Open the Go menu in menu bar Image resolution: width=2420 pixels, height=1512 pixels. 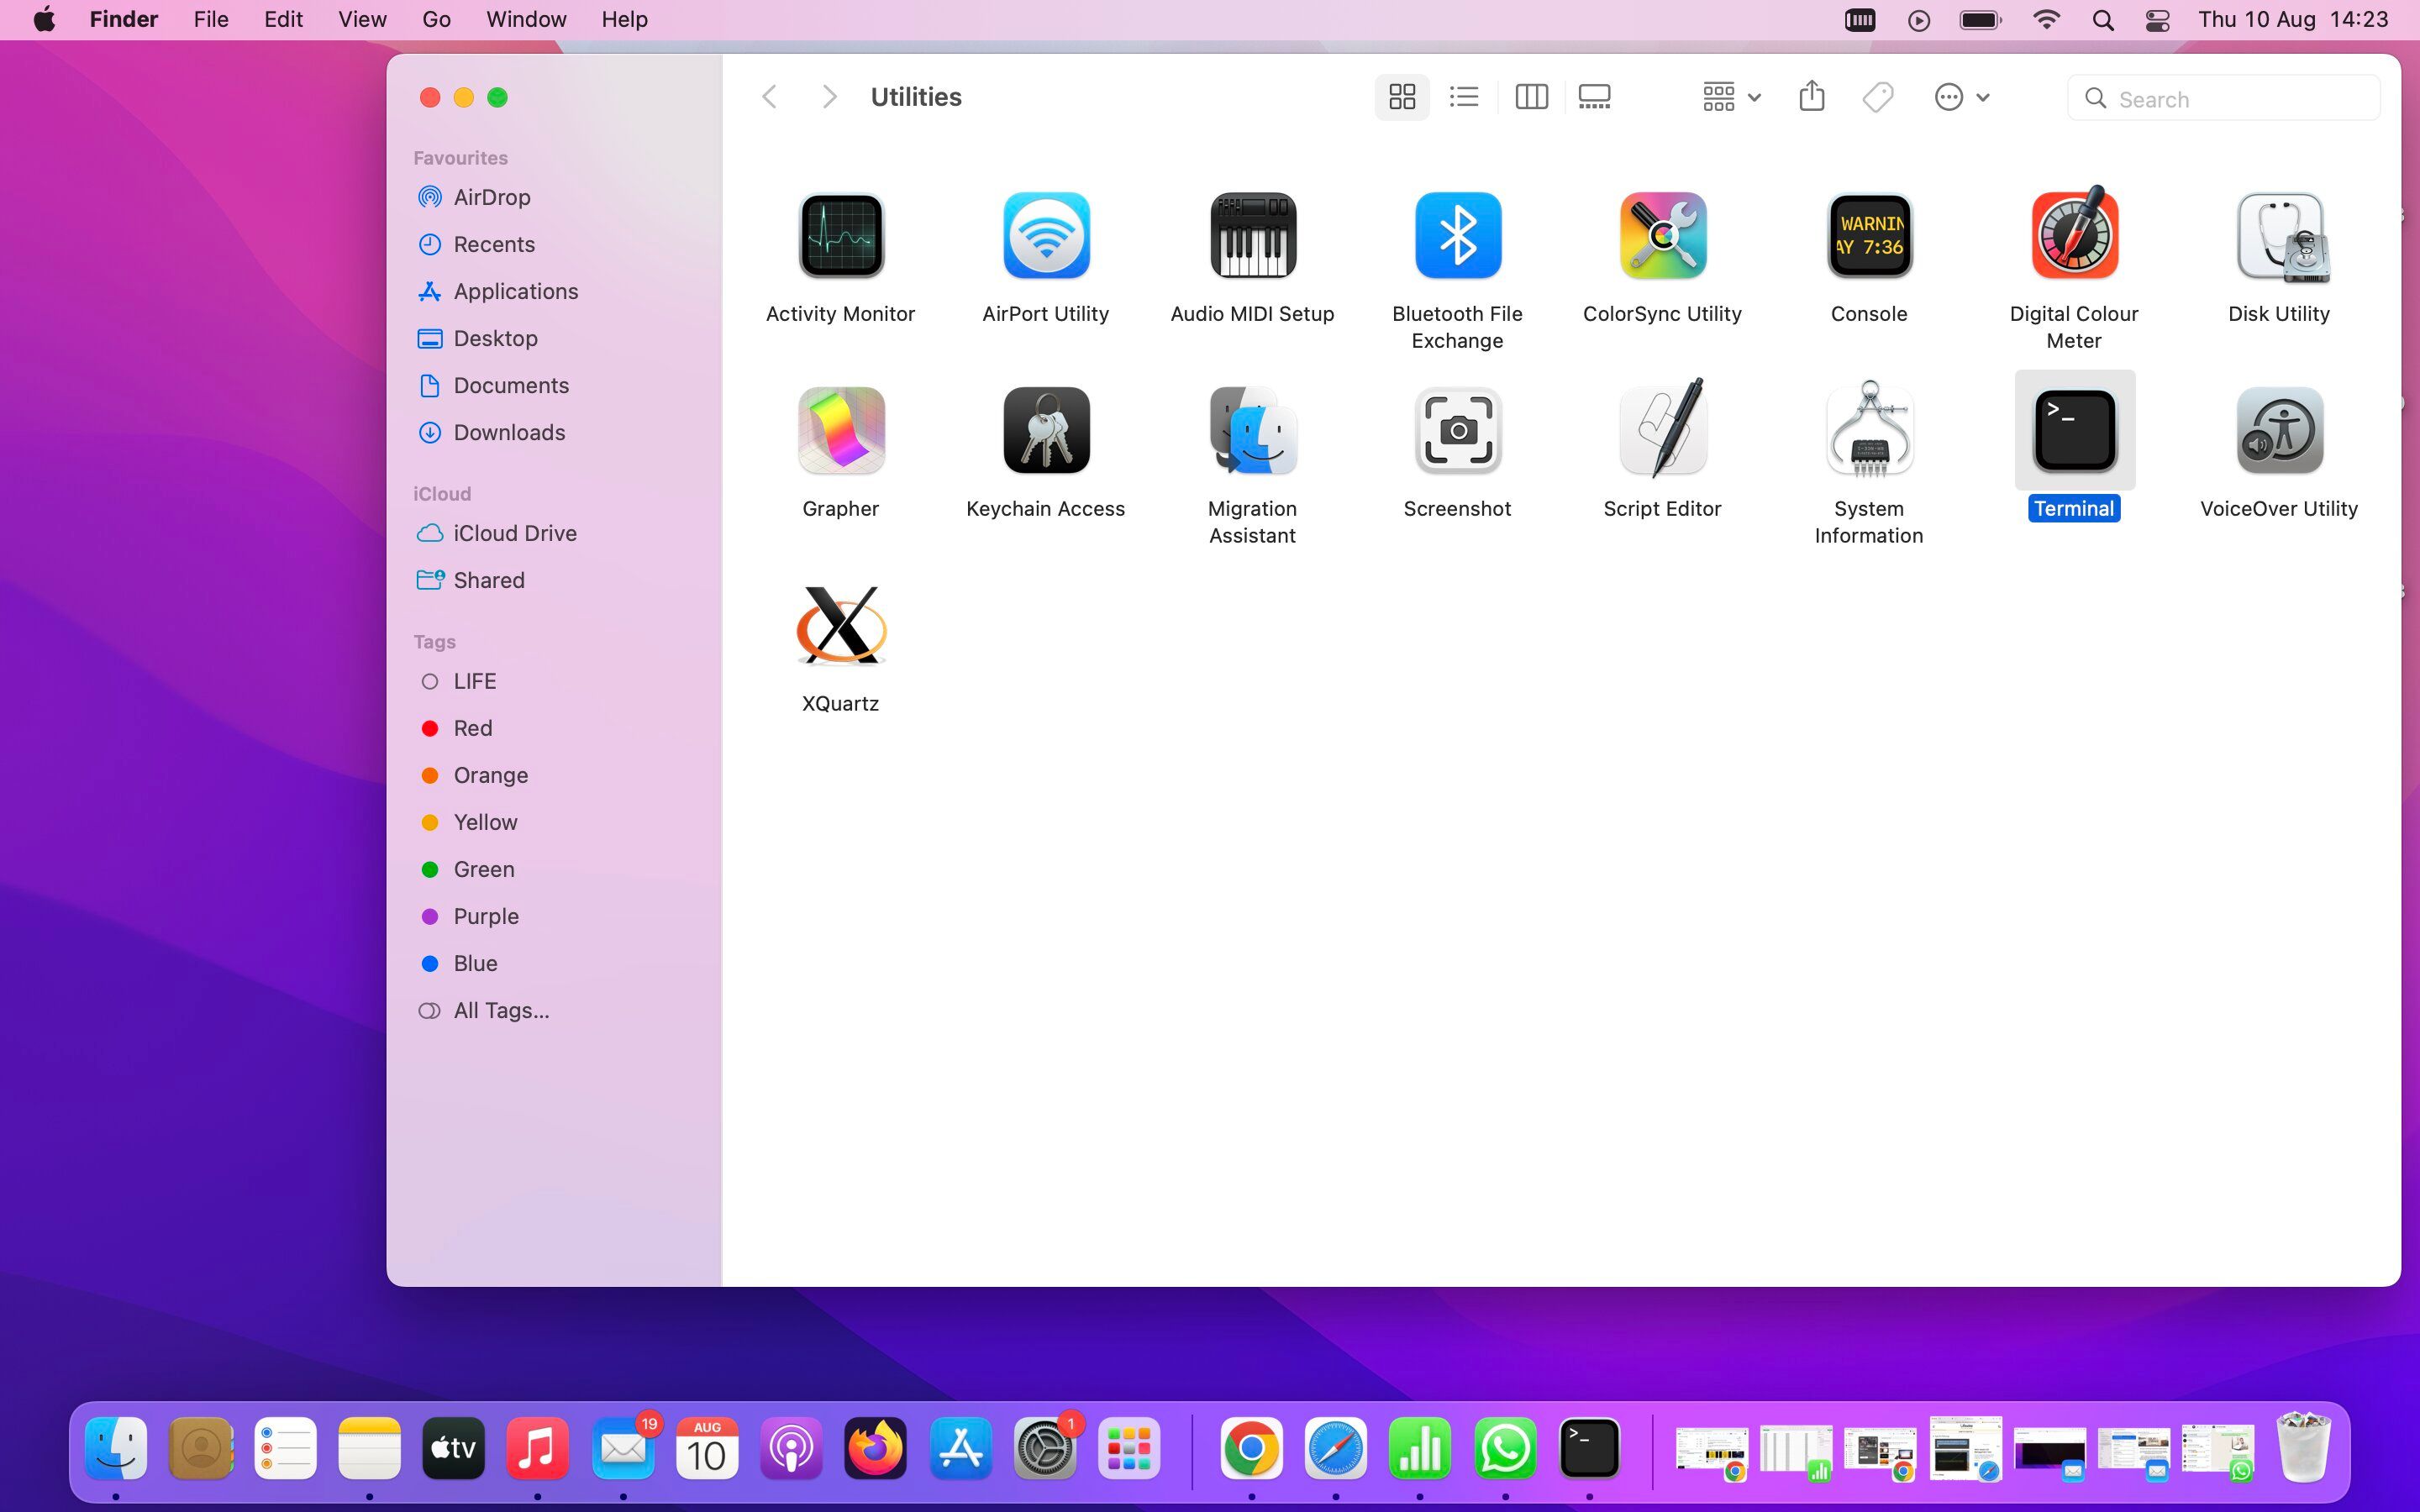(435, 19)
